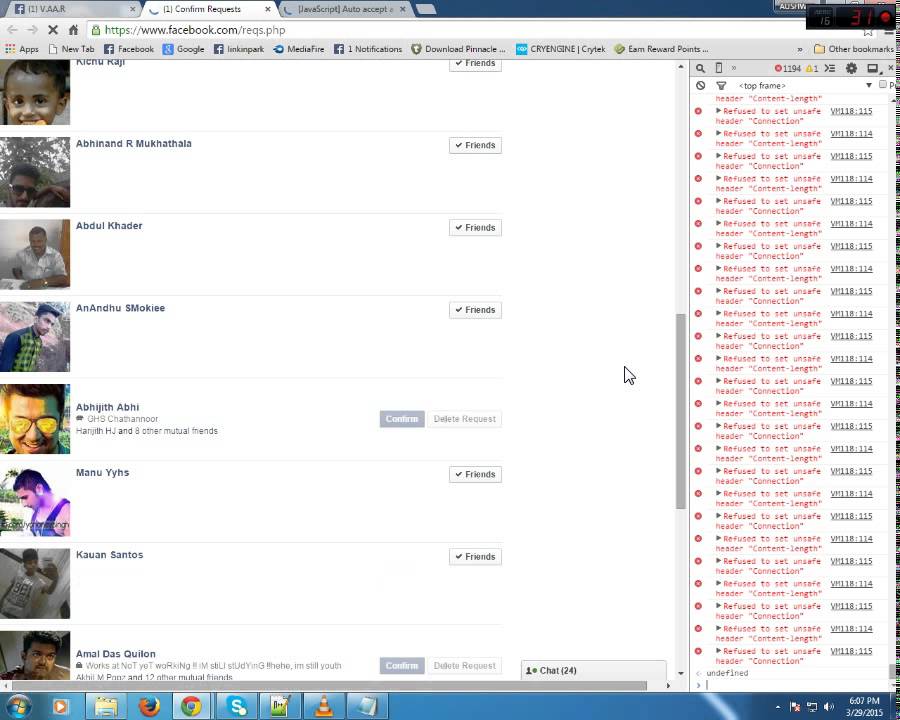Screen dimensions: 900x720
Task: Open MediaFire bookmark
Action: (x=299, y=49)
